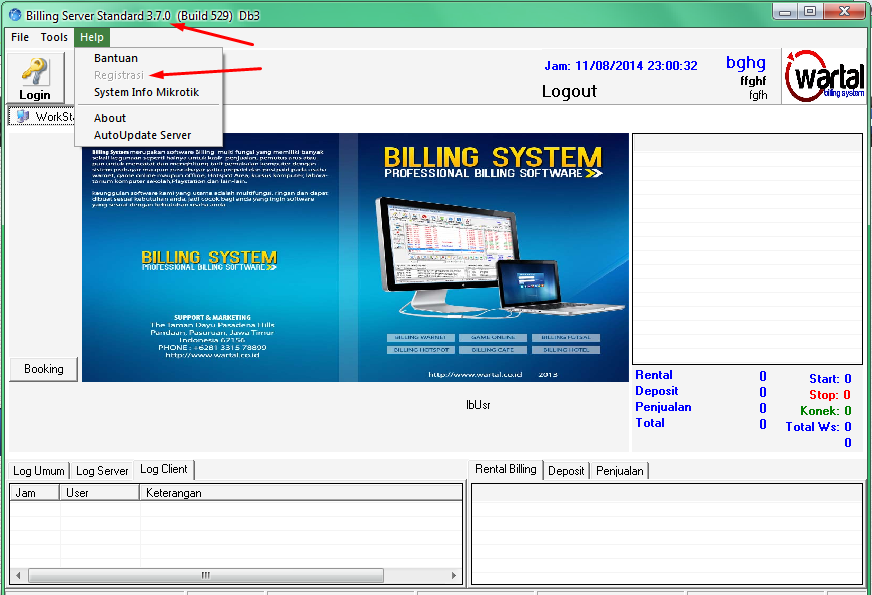Click the red Stop: 0 counter
The image size is (872, 595).
[x=830, y=395]
